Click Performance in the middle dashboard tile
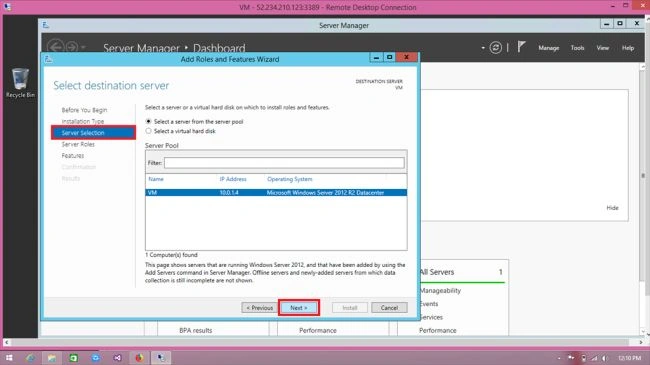This screenshot has height=365, width=650. point(318,331)
